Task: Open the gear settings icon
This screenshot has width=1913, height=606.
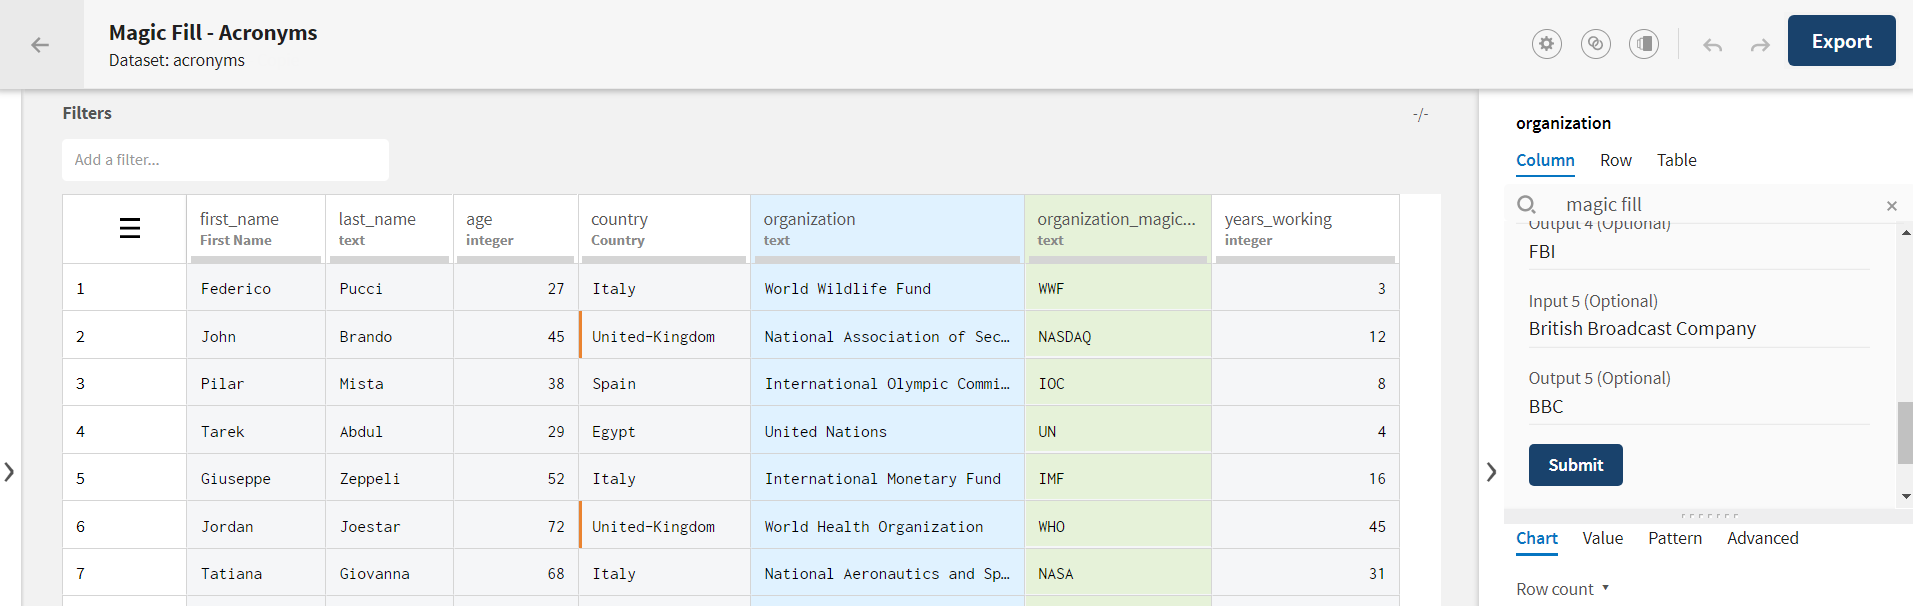Action: tap(1546, 44)
